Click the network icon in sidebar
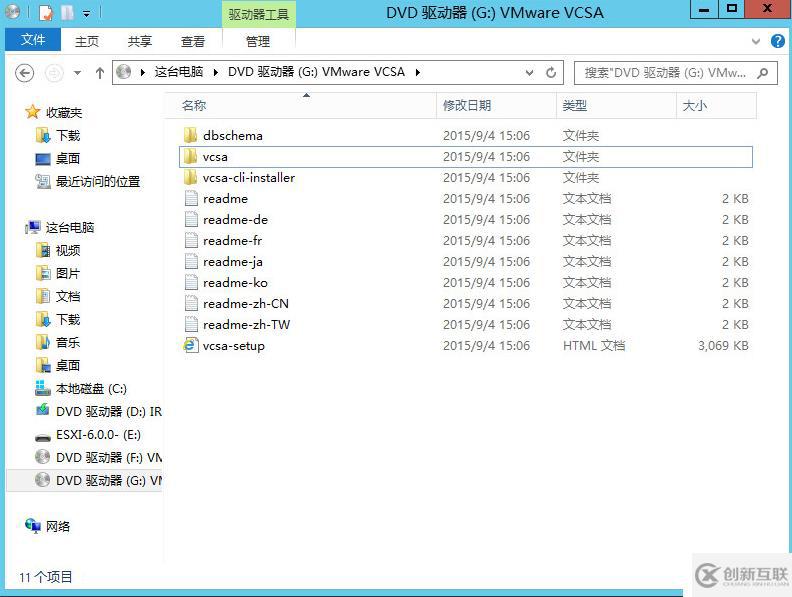Image resolution: width=792 pixels, height=597 pixels. pyautogui.click(x=33, y=526)
